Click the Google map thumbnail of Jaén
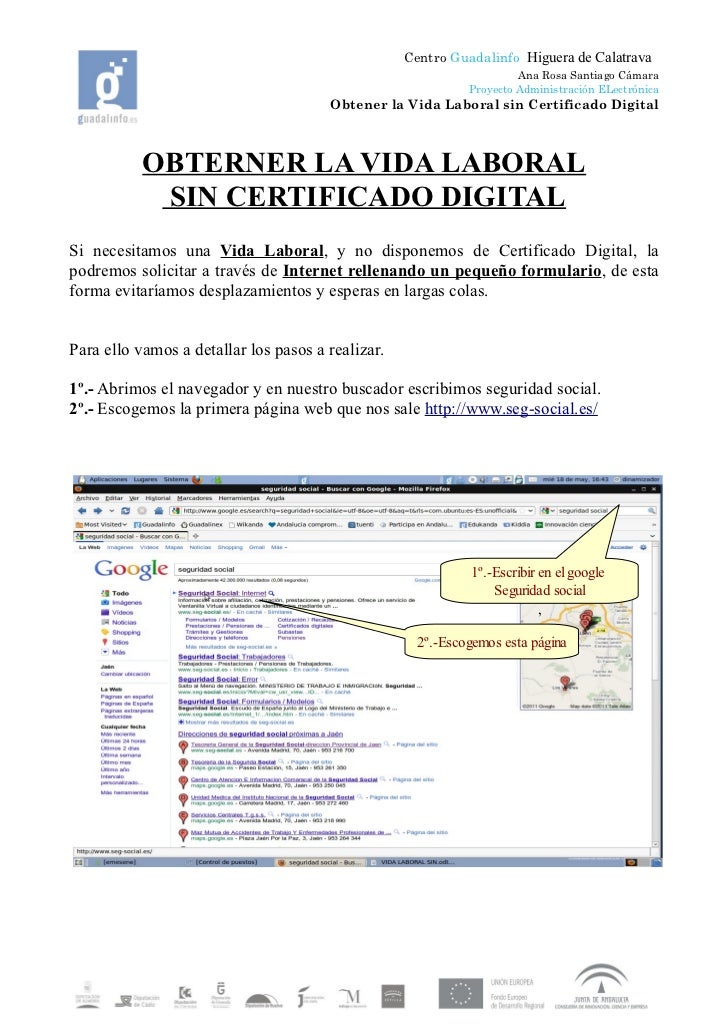This screenshot has width=728, height=1031. 577,656
